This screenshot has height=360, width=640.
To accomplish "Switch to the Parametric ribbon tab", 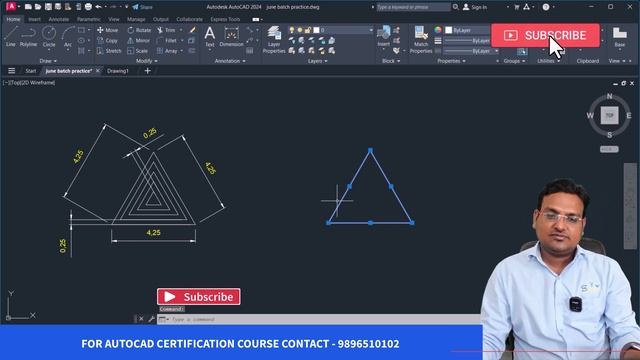I will point(89,19).
